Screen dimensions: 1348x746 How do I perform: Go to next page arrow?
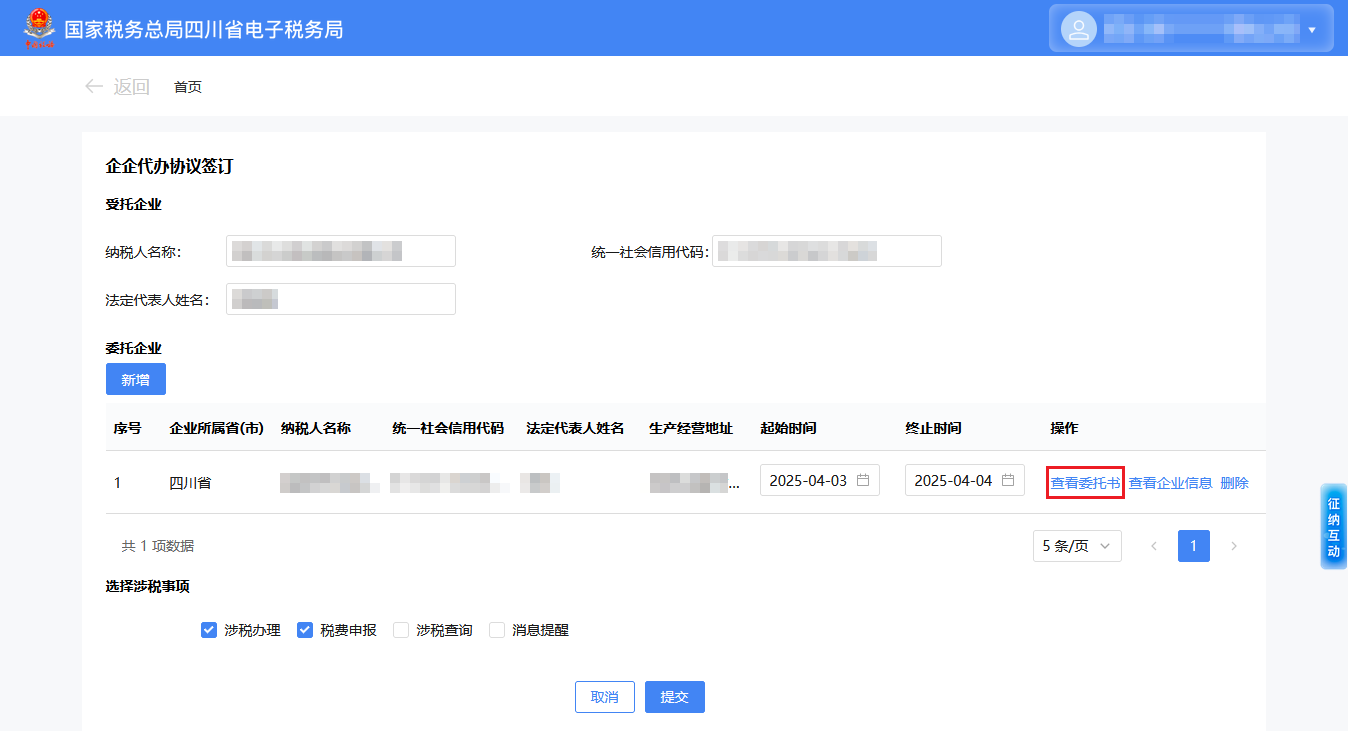(x=1234, y=546)
